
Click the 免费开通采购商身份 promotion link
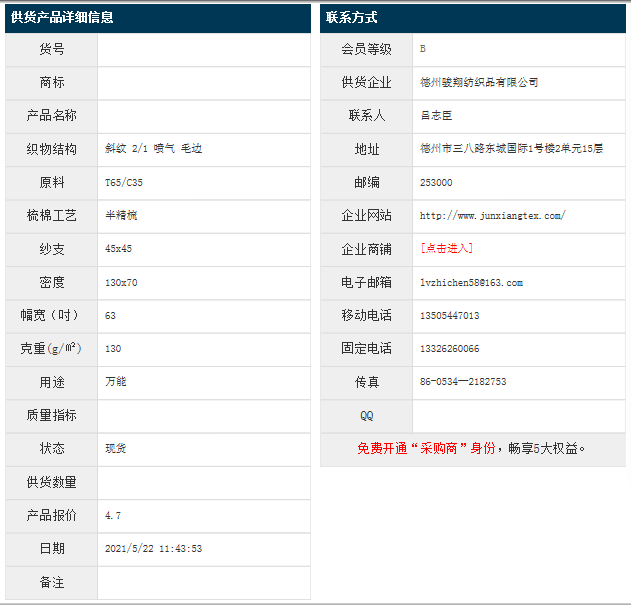471,448
